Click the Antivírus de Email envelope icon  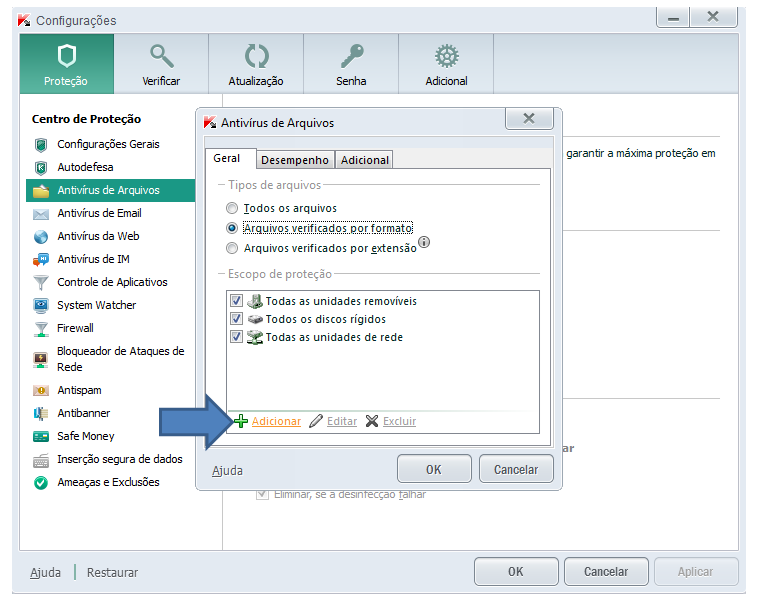coord(41,214)
